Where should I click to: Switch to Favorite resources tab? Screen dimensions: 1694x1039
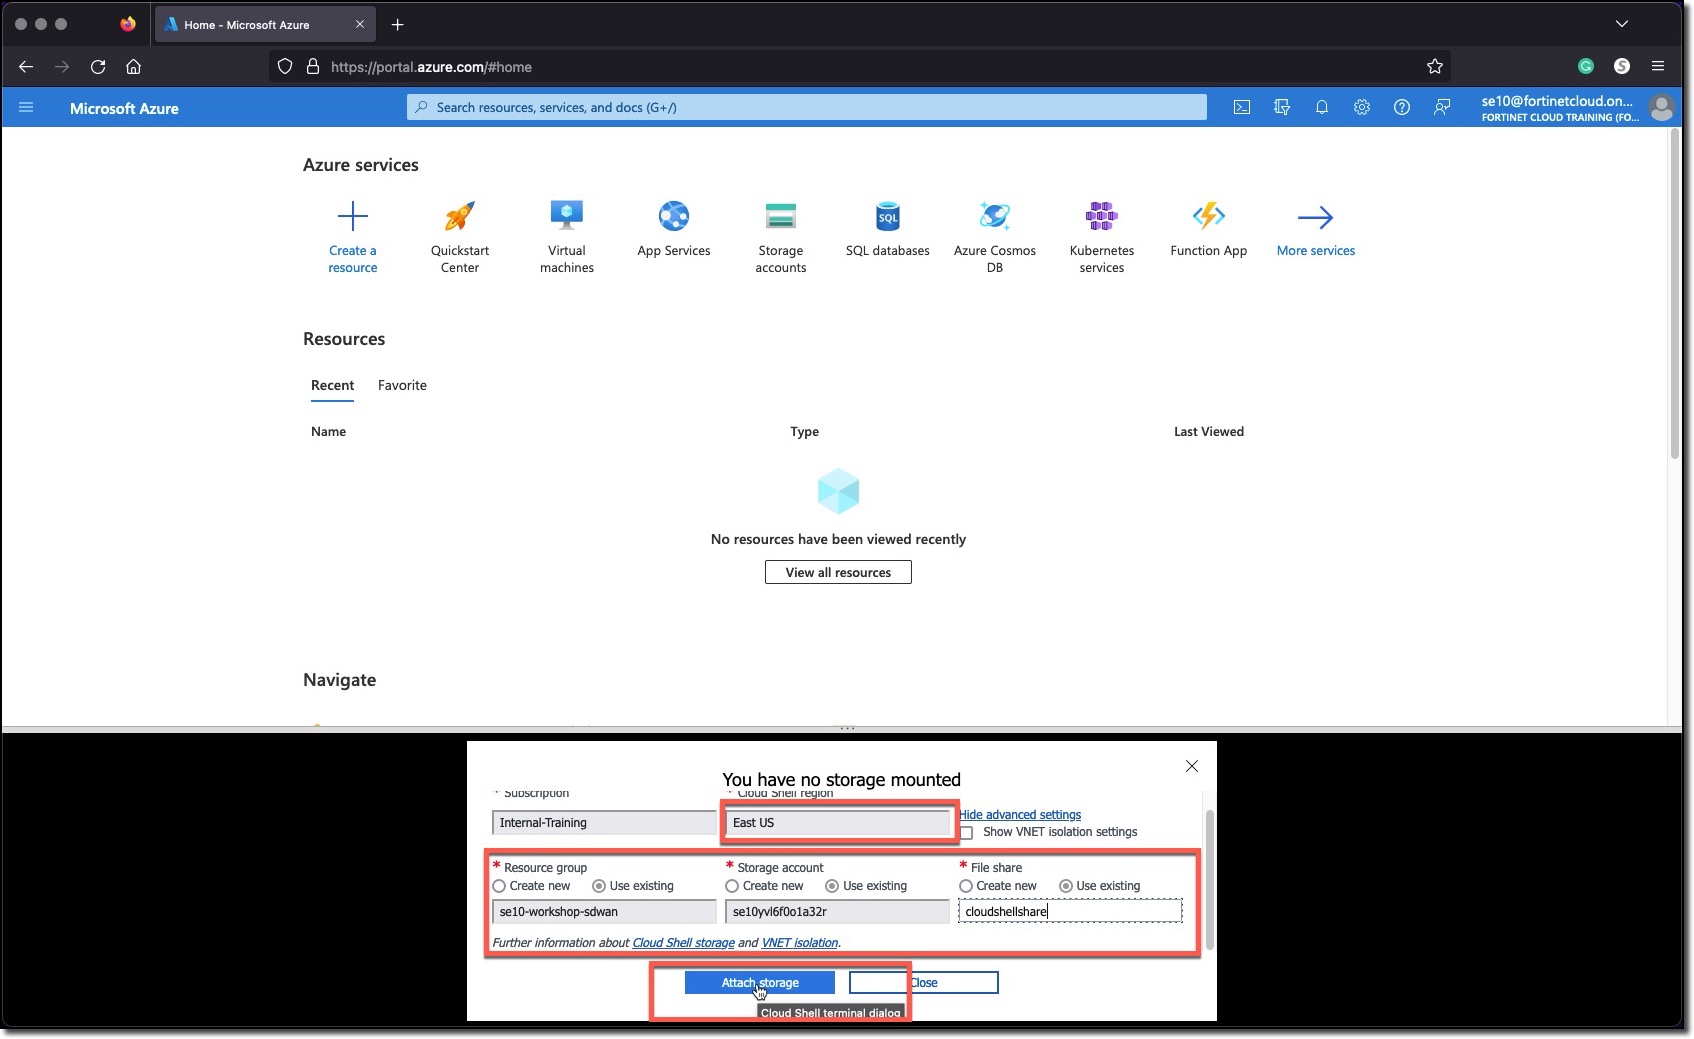pos(402,386)
